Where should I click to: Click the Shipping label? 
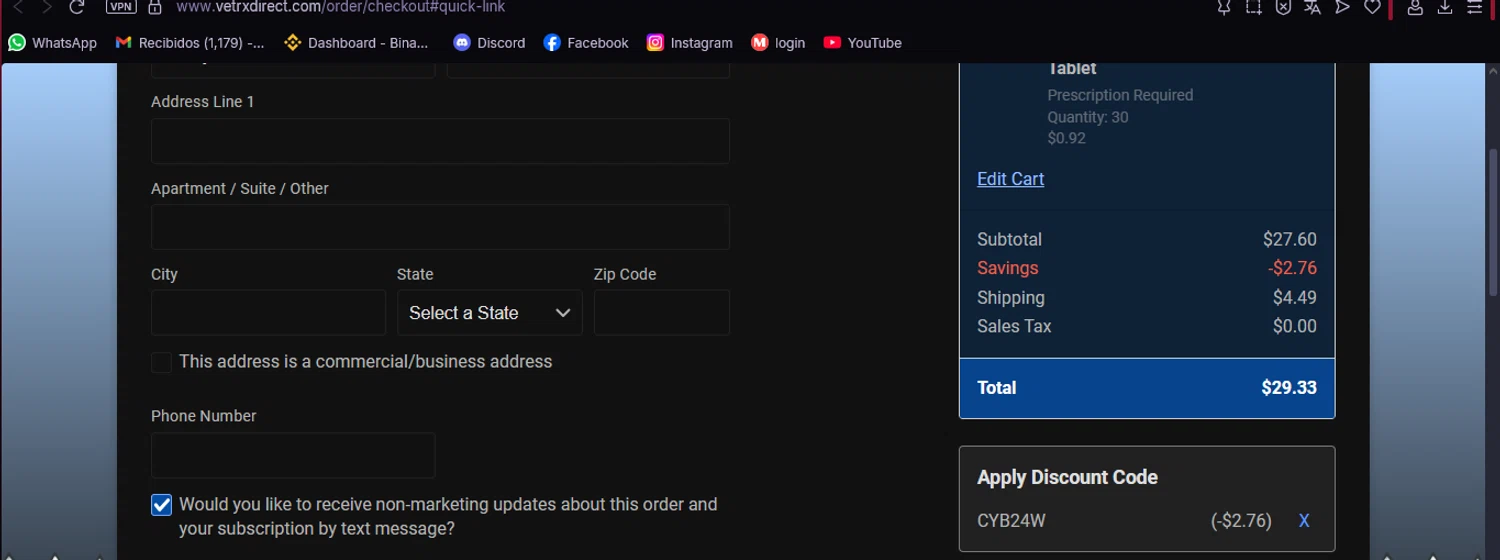(x=1011, y=298)
